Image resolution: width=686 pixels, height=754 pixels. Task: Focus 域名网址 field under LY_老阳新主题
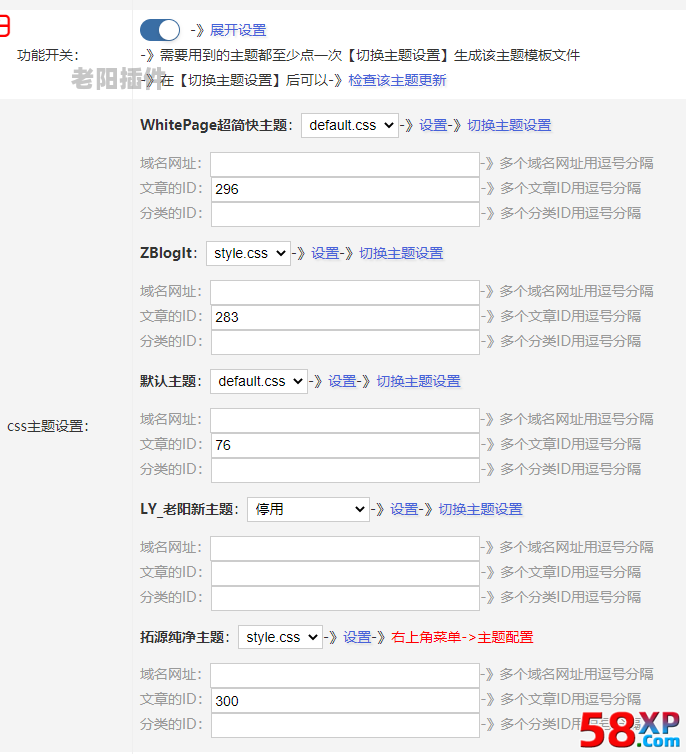pos(345,547)
